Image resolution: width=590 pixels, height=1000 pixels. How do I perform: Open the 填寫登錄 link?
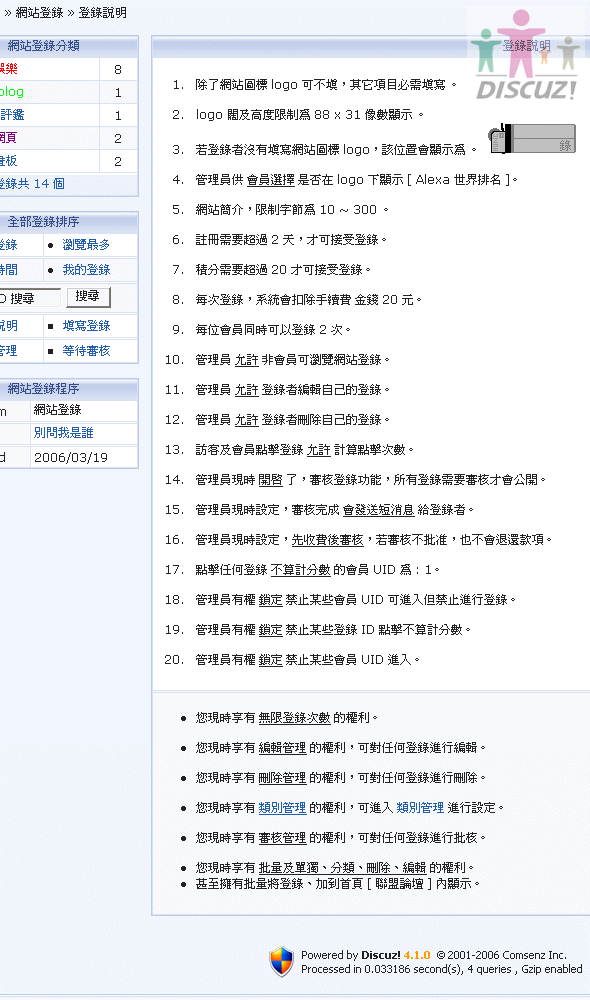(86, 326)
